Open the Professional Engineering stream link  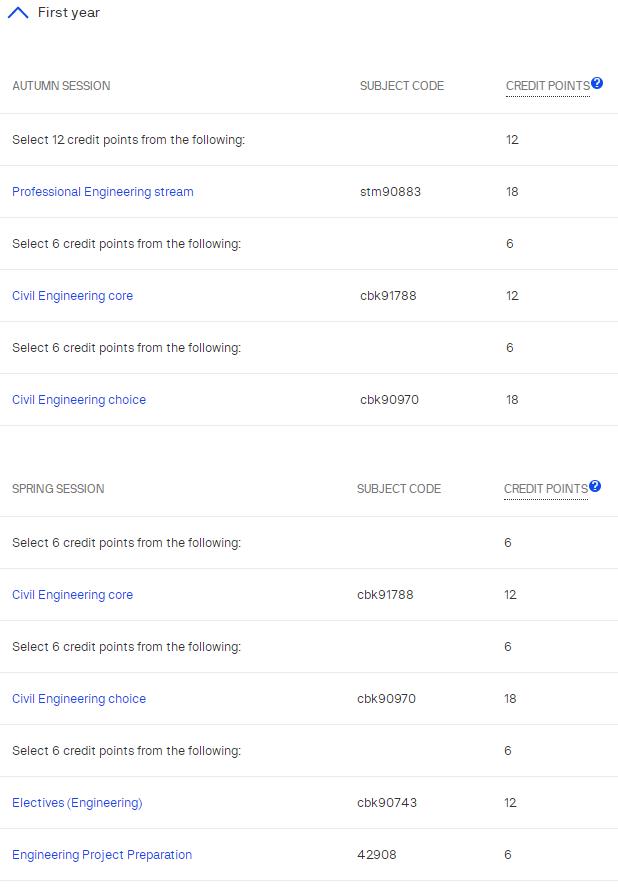point(103,192)
